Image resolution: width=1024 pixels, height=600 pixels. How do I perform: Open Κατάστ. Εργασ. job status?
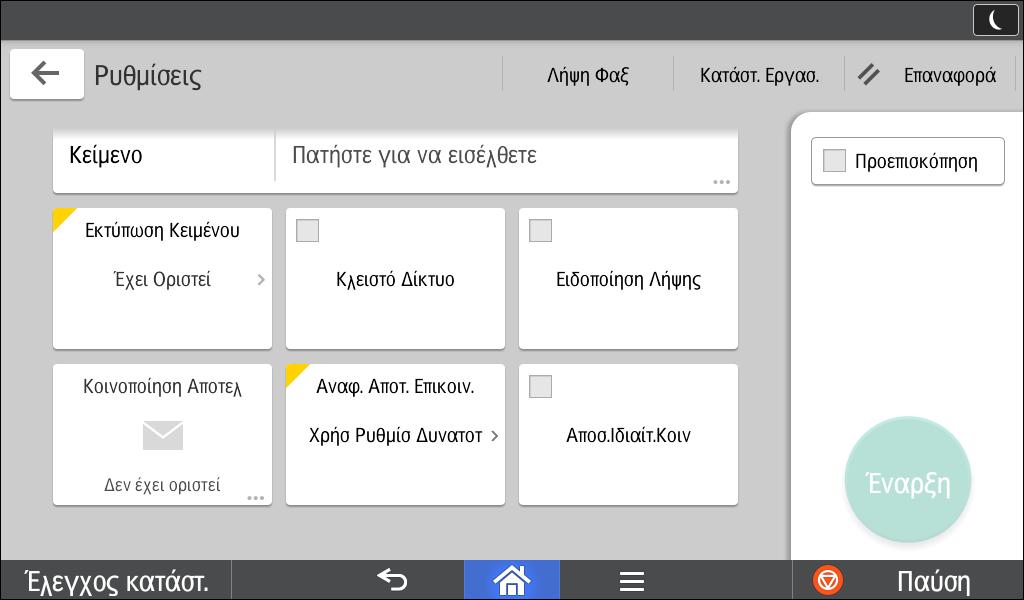tap(760, 75)
